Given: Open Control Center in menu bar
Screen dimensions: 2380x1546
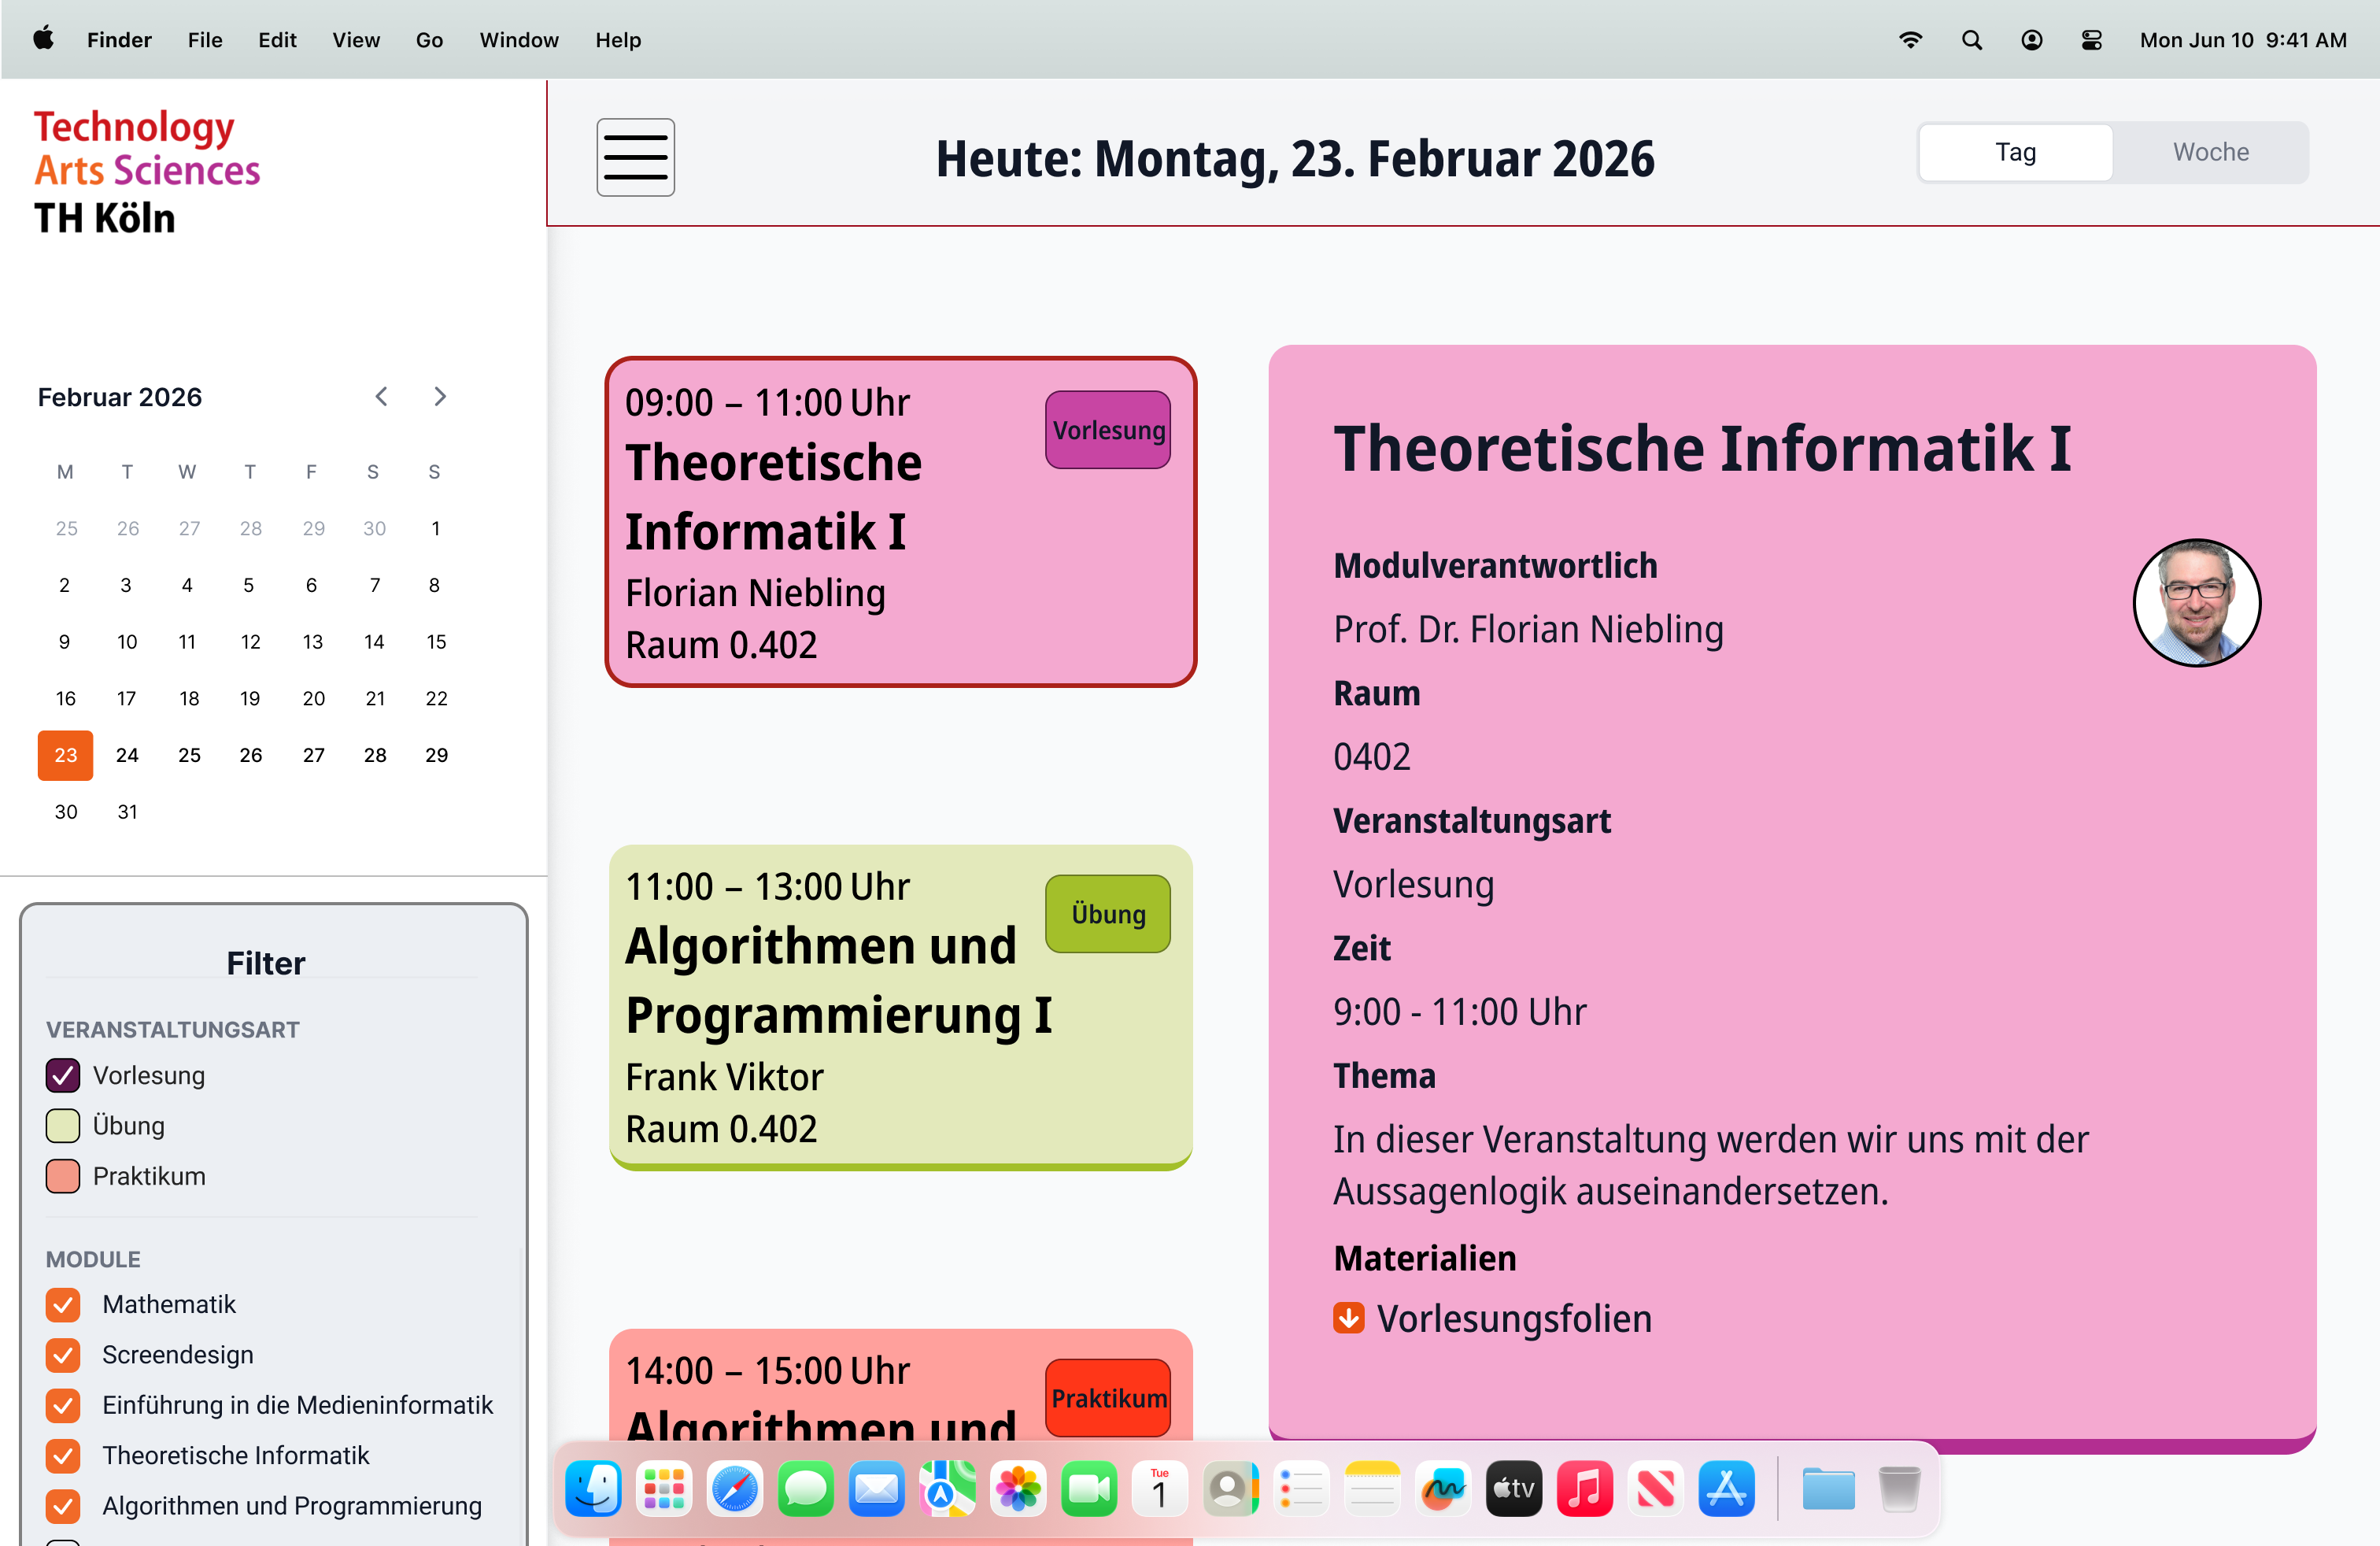Looking at the screenshot, I should click(x=2091, y=40).
